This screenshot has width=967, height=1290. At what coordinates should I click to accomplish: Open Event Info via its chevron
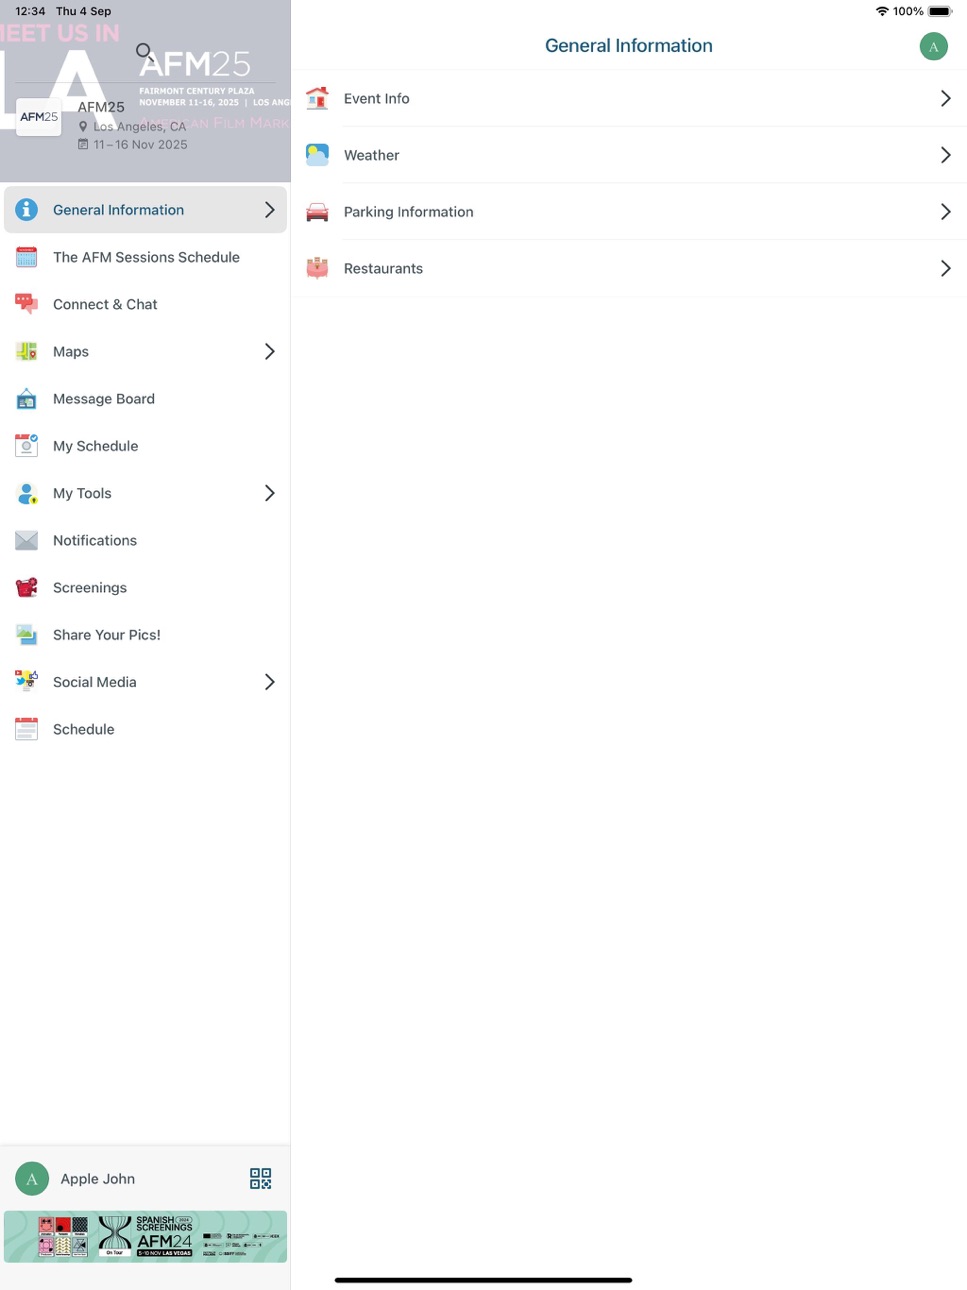click(x=945, y=98)
